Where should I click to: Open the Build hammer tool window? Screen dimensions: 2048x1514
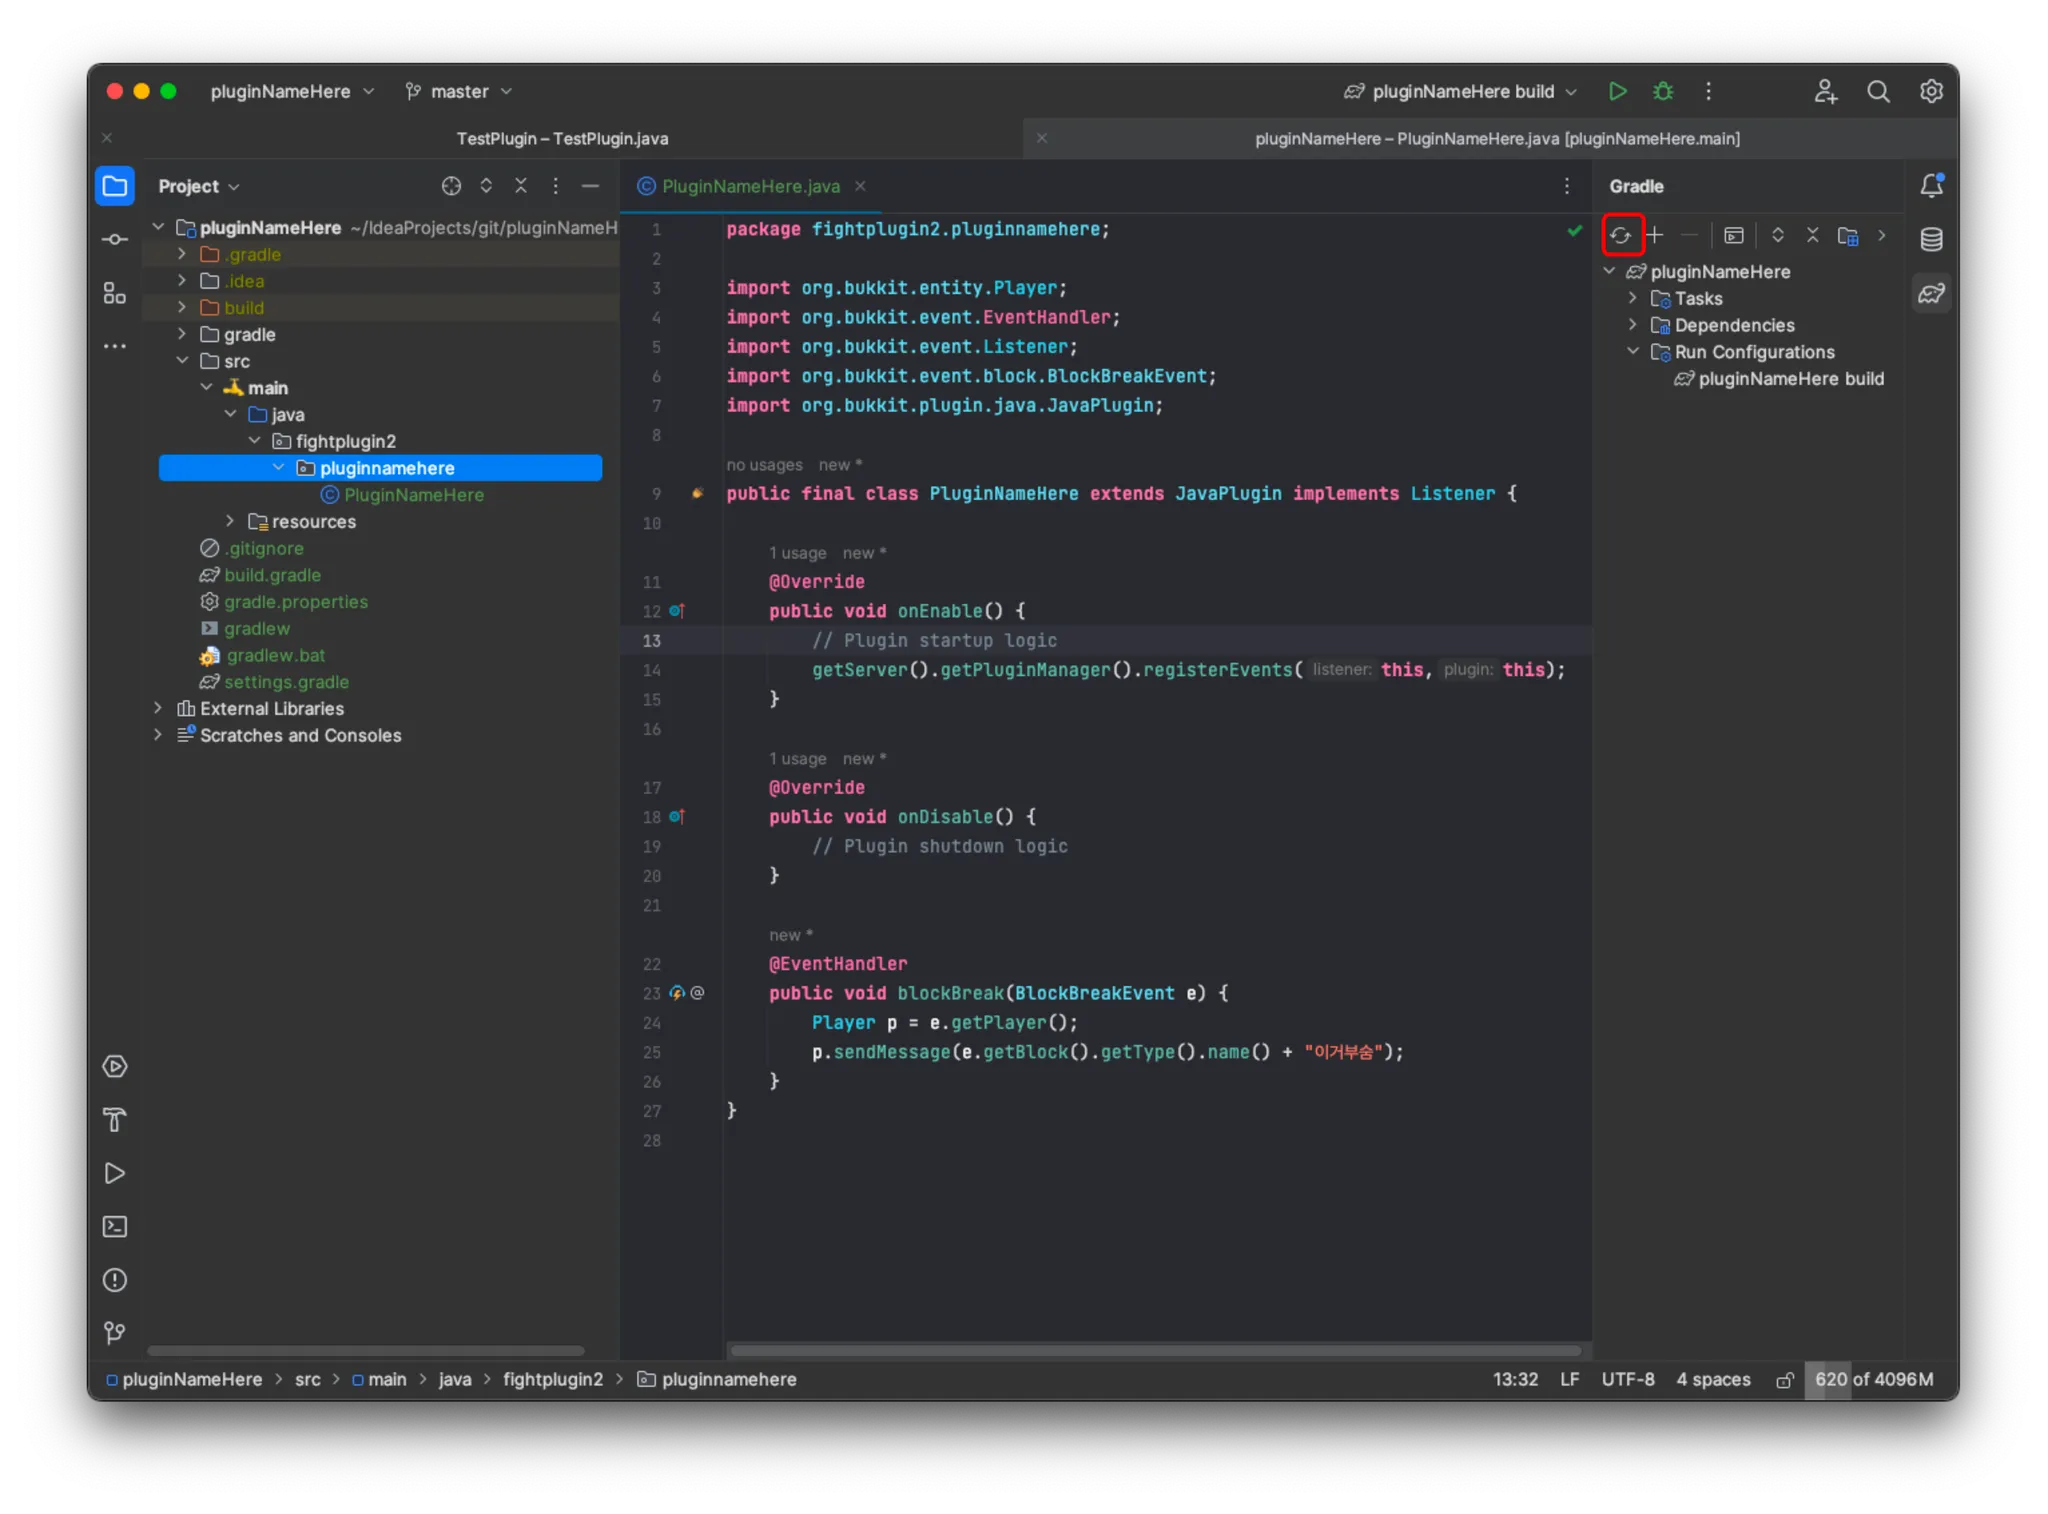coord(115,1120)
